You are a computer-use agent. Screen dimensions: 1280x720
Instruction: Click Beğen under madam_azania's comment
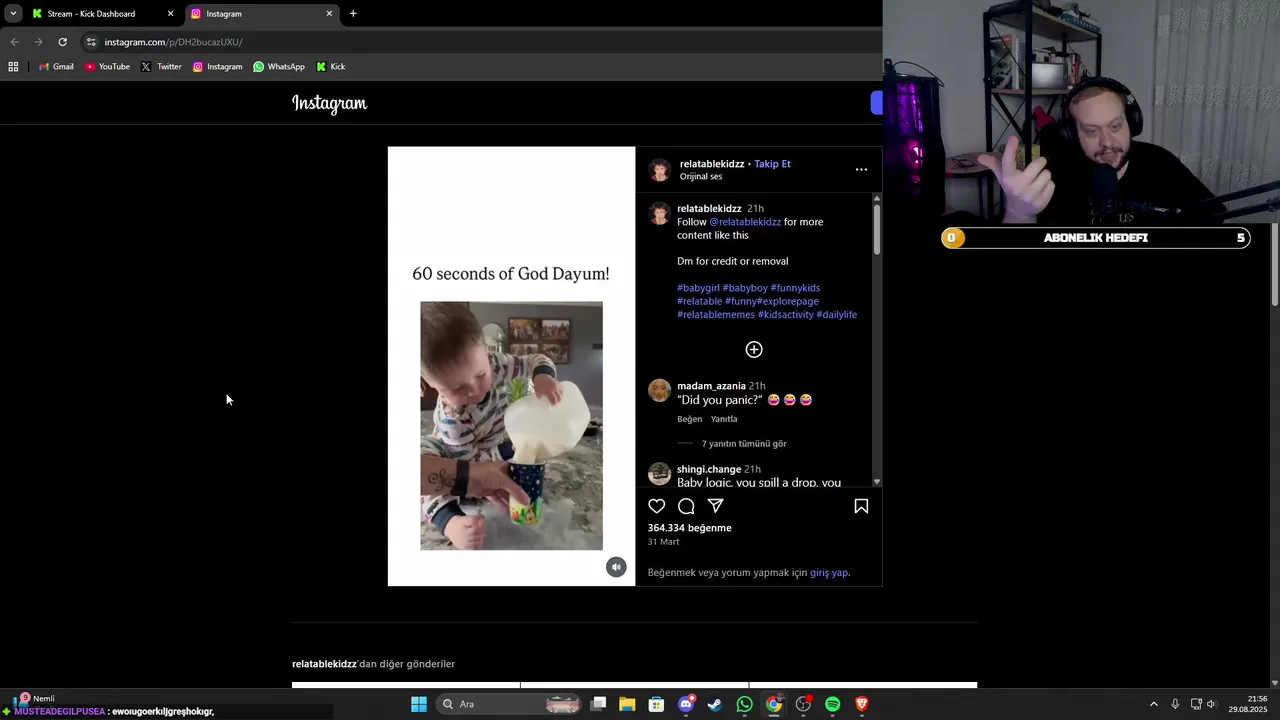[x=689, y=419]
